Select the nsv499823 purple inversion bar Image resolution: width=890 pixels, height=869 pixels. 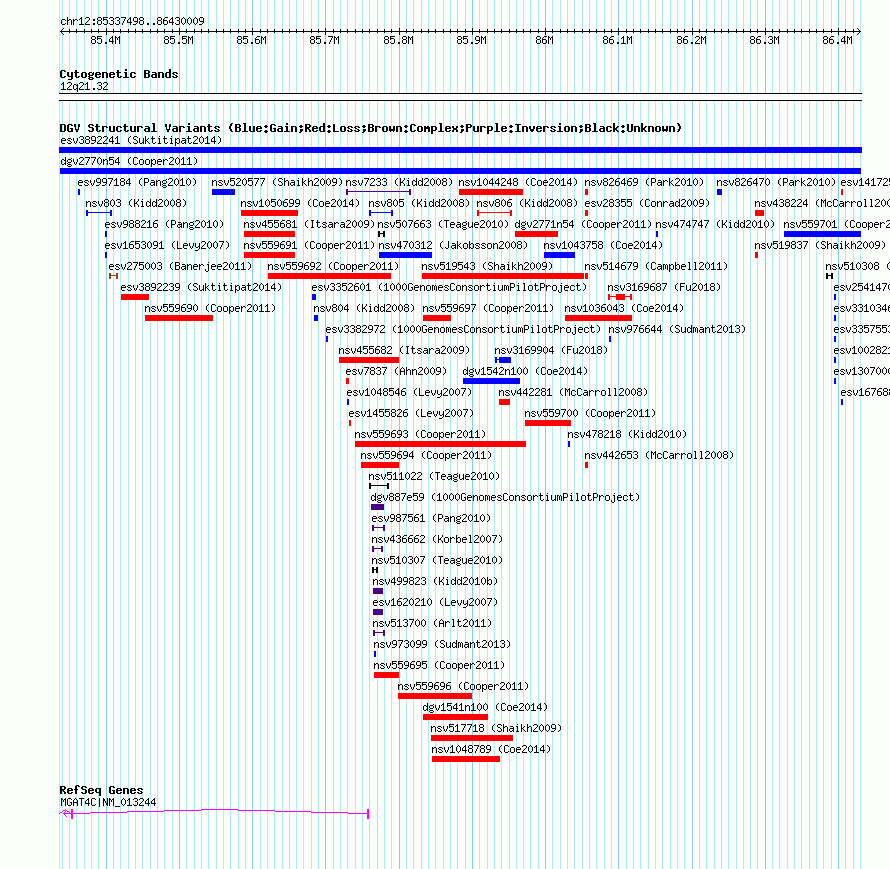378,591
